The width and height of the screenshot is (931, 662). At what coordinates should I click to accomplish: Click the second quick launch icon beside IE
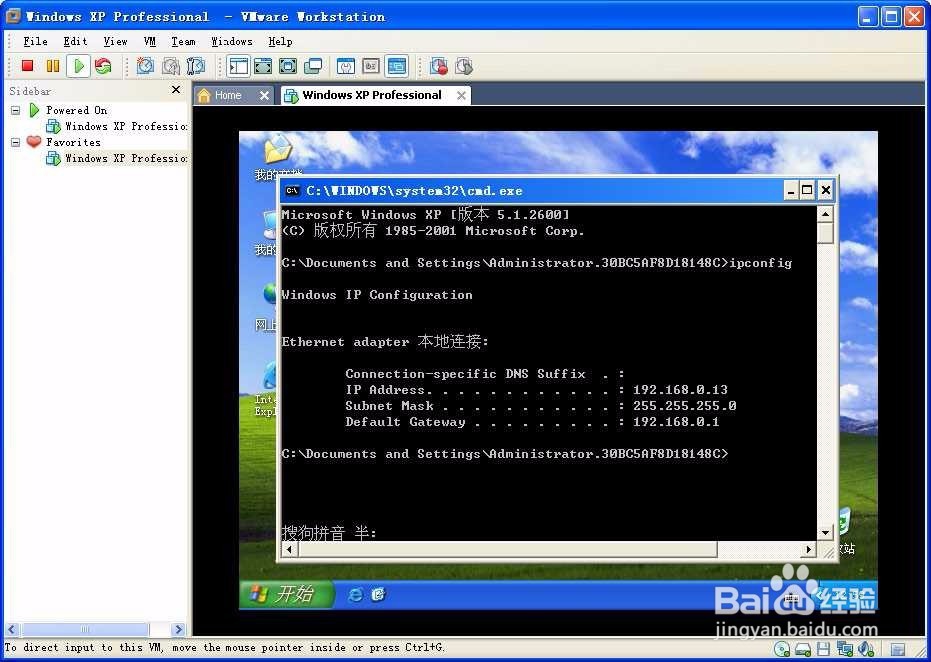tap(378, 594)
